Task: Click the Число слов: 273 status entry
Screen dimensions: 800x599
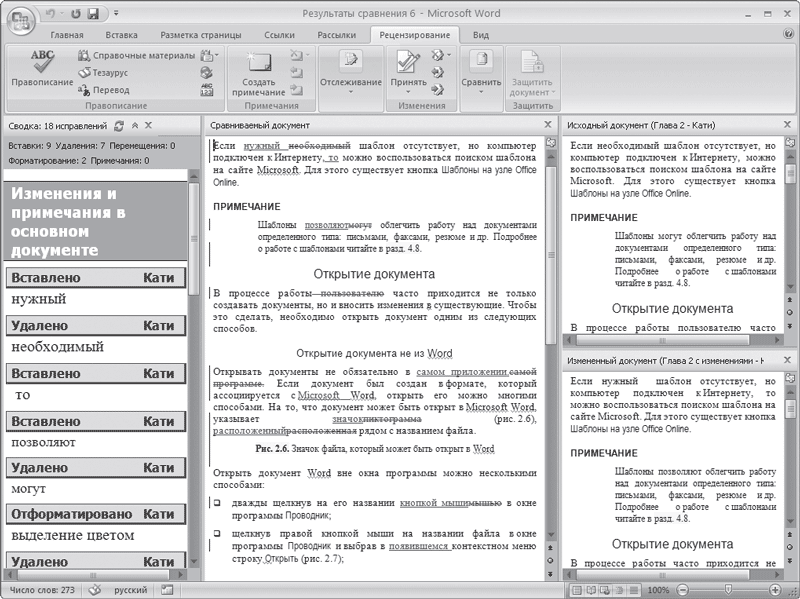Action: 42,590
